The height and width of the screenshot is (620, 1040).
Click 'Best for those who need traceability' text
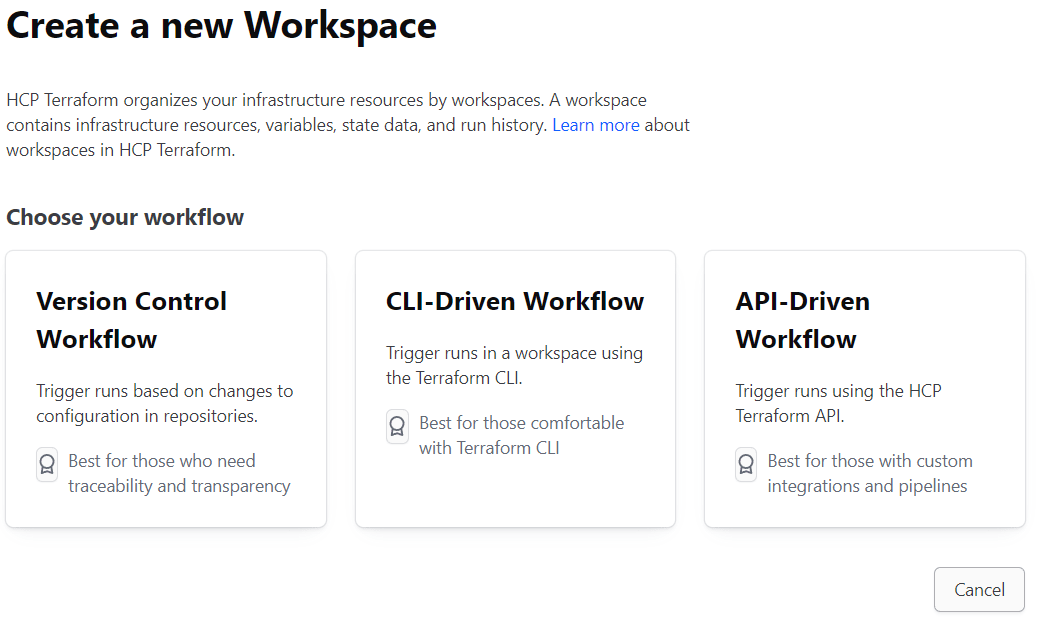pos(179,473)
